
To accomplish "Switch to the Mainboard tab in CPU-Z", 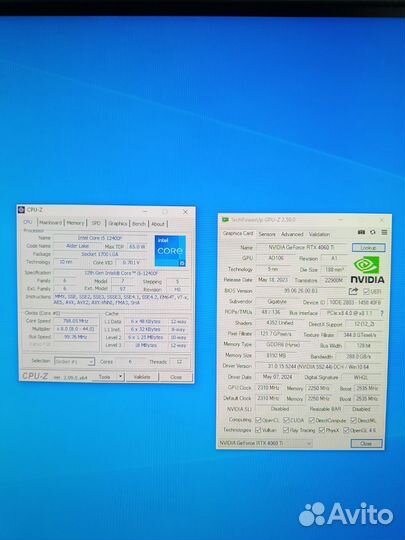I will coord(51,223).
